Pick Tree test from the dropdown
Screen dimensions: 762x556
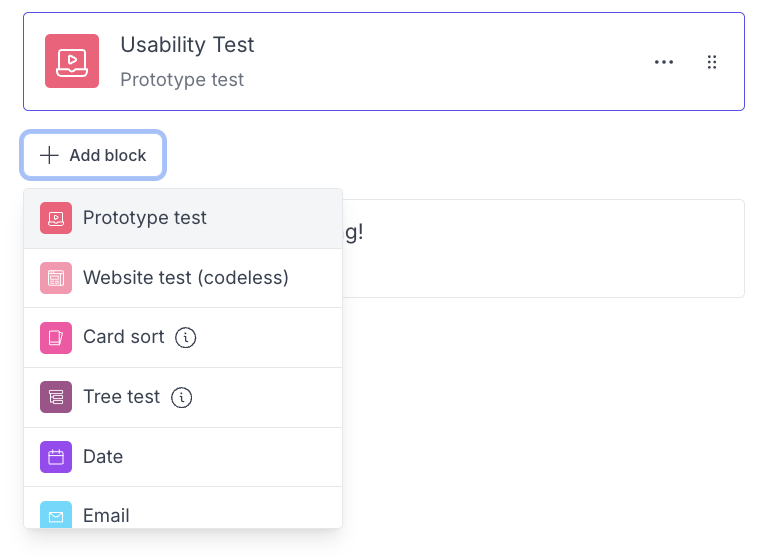click(x=122, y=397)
